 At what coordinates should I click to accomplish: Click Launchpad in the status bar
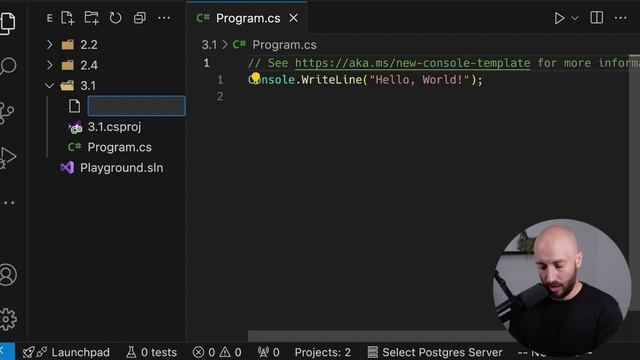tap(66, 352)
